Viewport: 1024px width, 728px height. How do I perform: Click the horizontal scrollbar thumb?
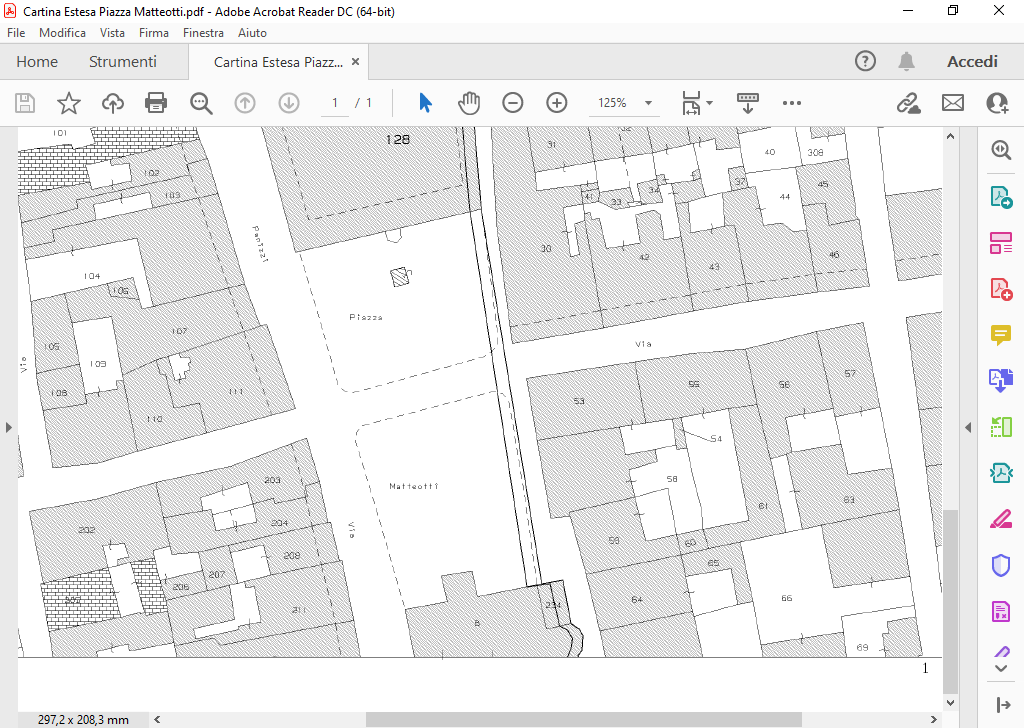[x=583, y=719]
